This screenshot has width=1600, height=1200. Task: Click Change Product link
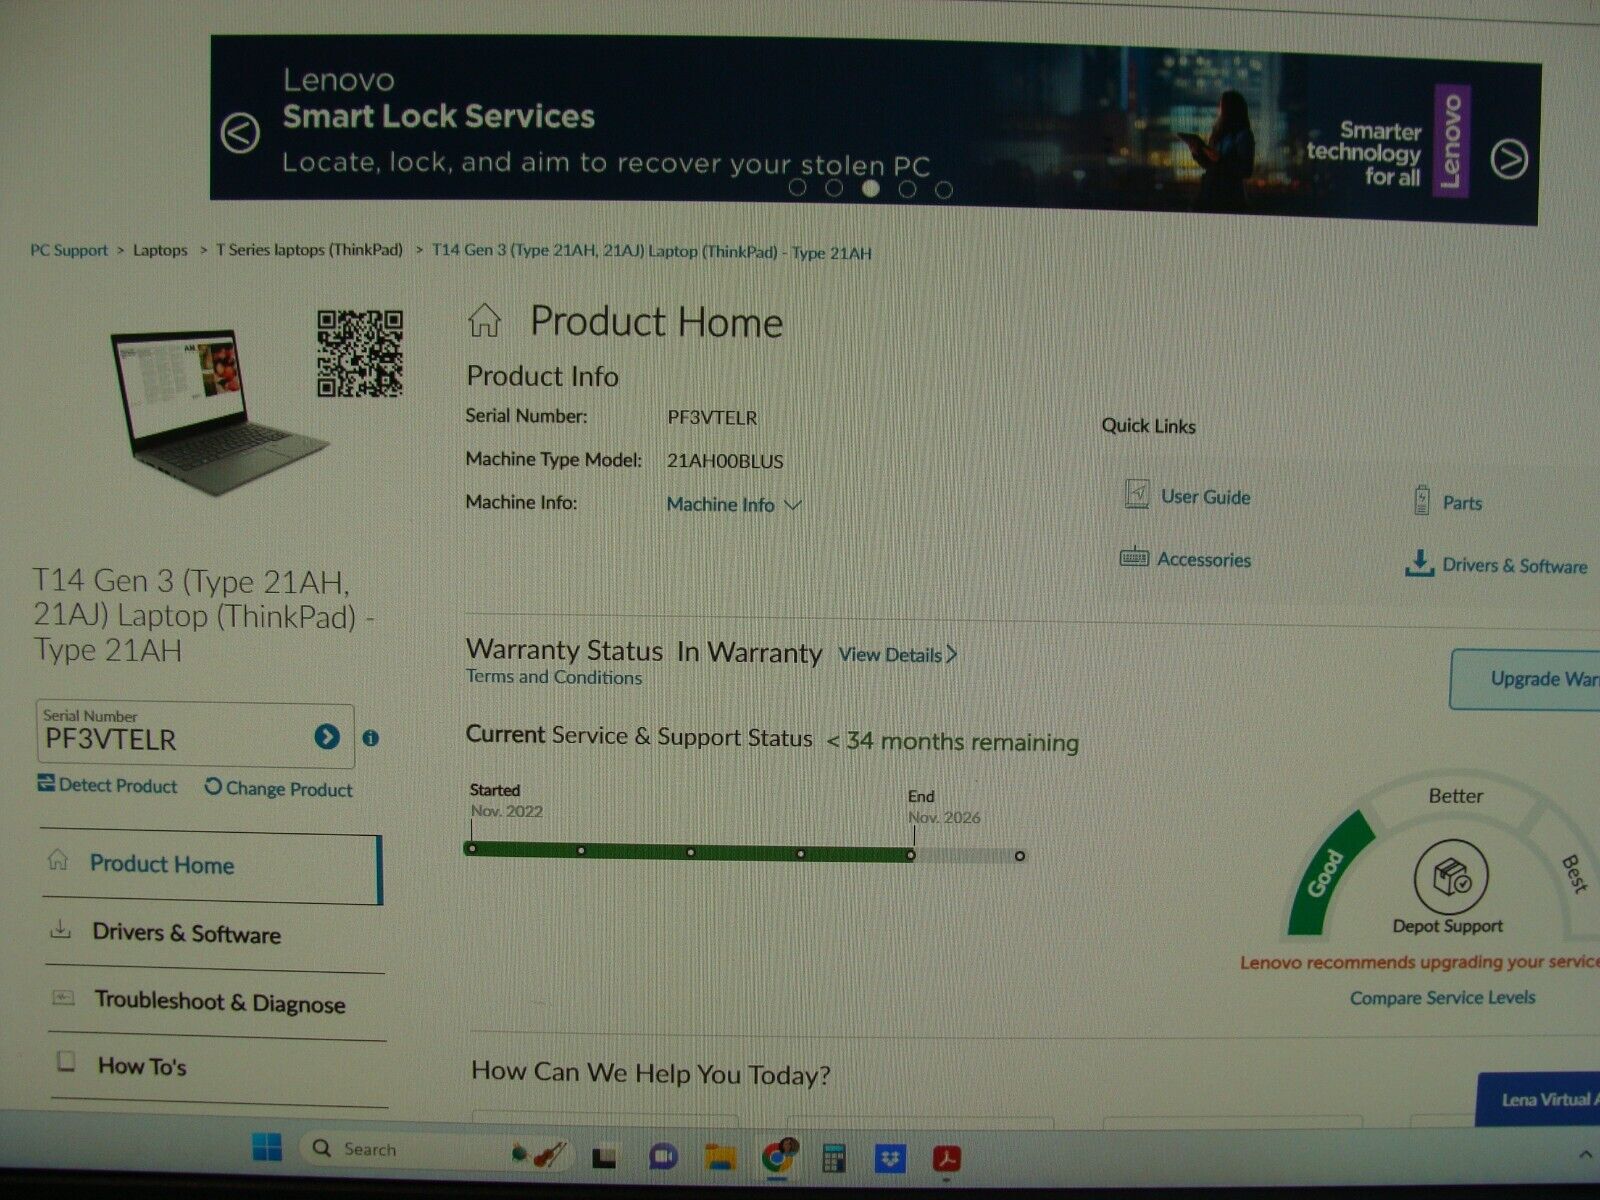(279, 788)
